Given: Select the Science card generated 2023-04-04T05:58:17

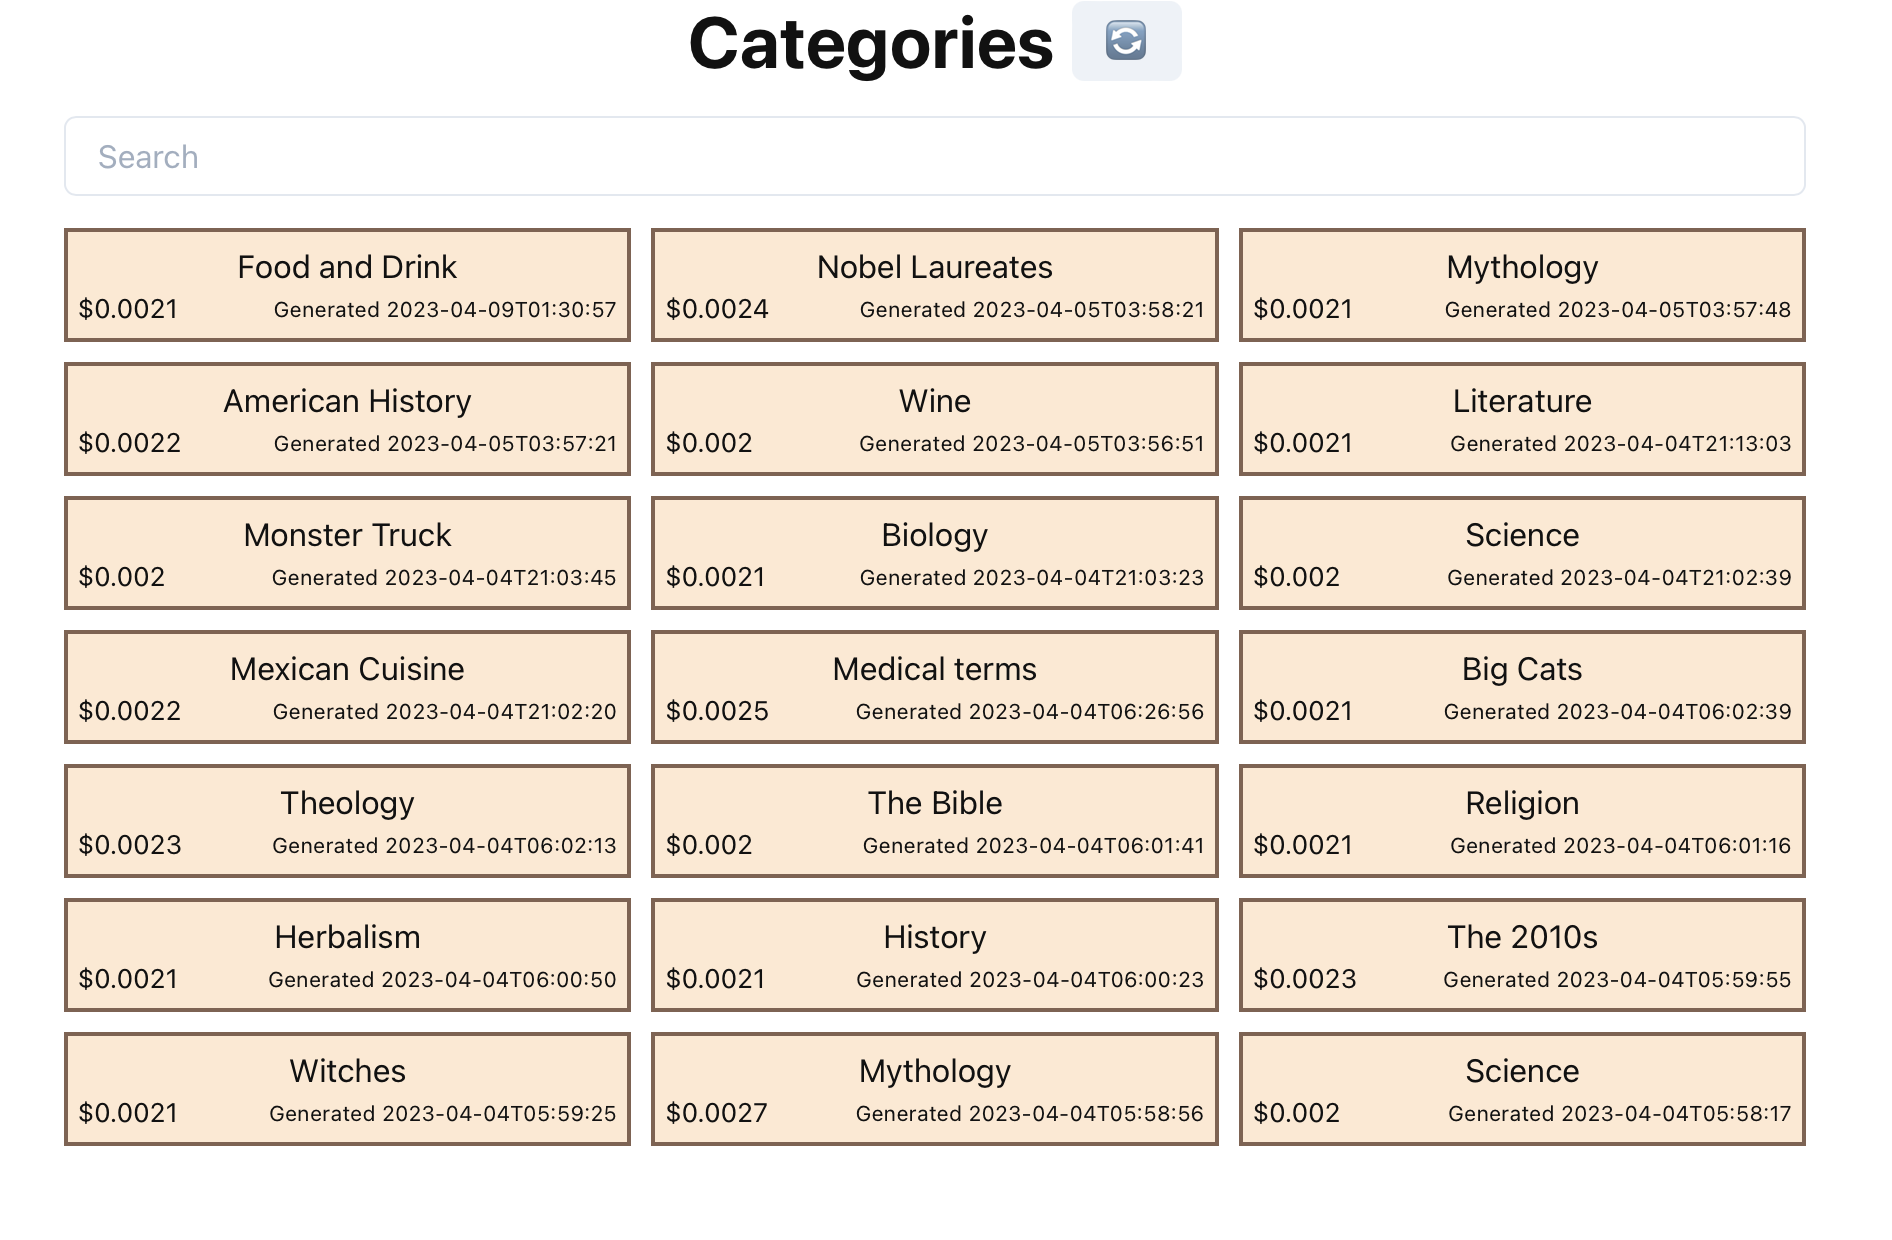Looking at the screenshot, I should tap(1521, 1089).
